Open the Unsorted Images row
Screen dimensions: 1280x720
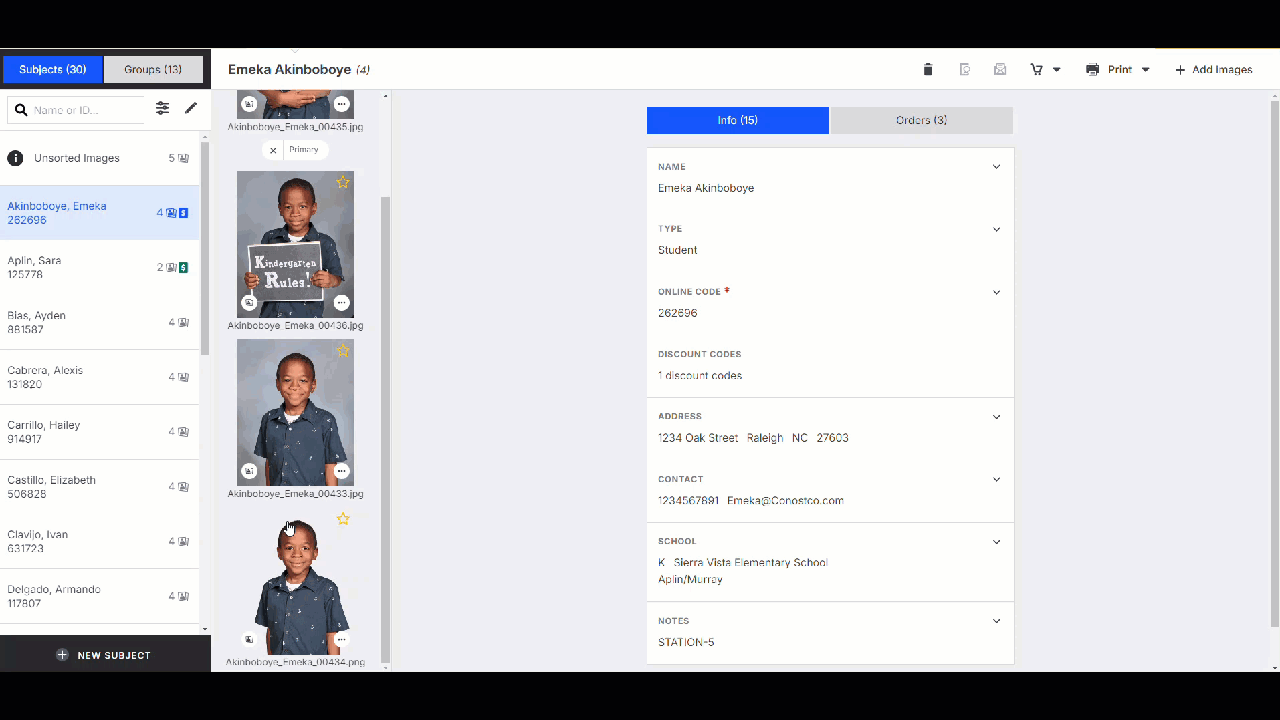[100, 158]
